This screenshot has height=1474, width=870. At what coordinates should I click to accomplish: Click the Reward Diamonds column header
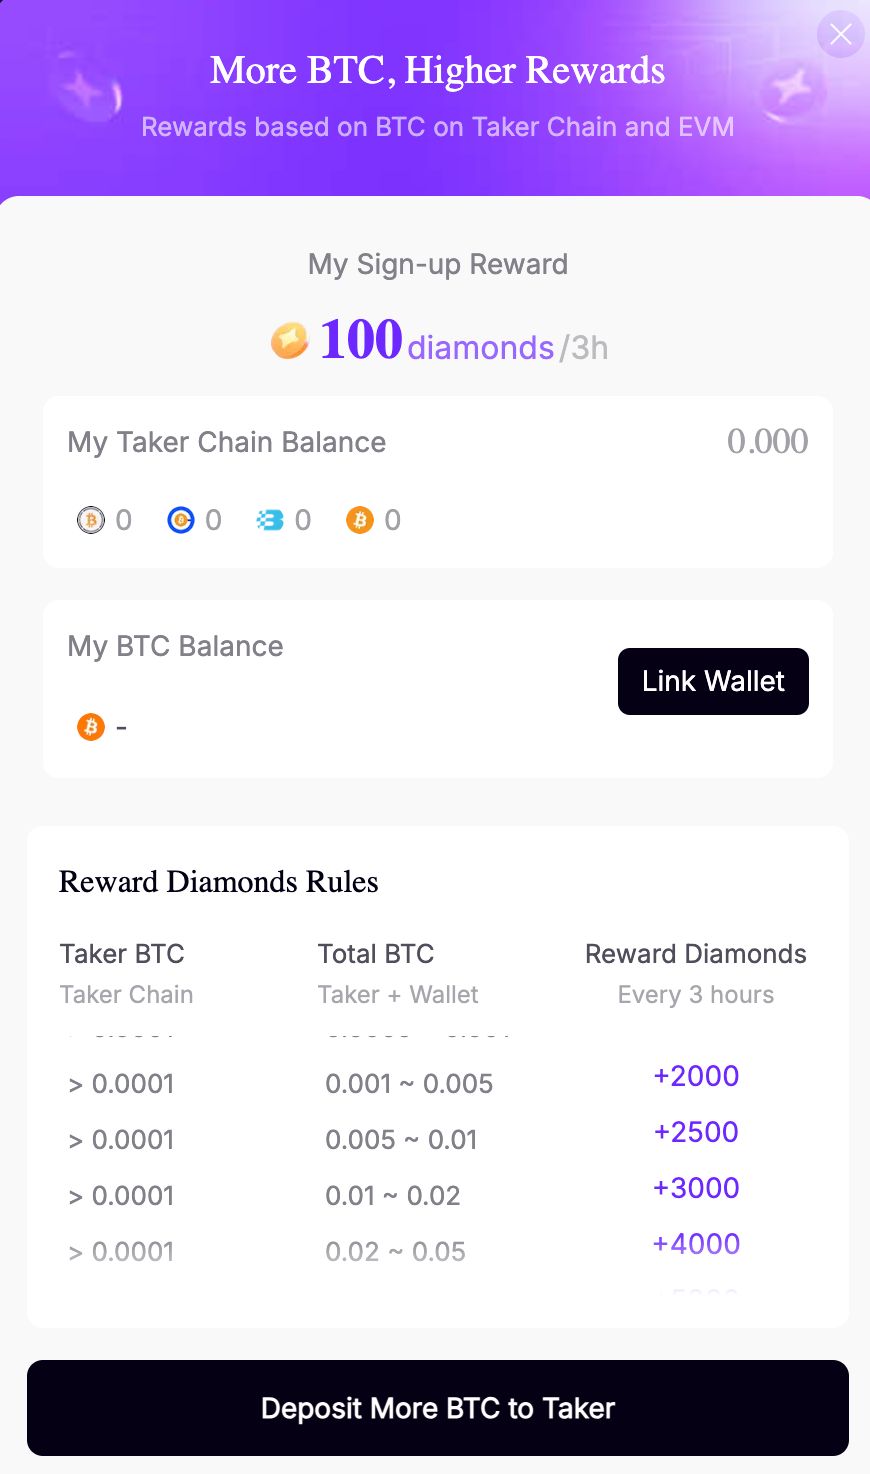click(x=696, y=954)
